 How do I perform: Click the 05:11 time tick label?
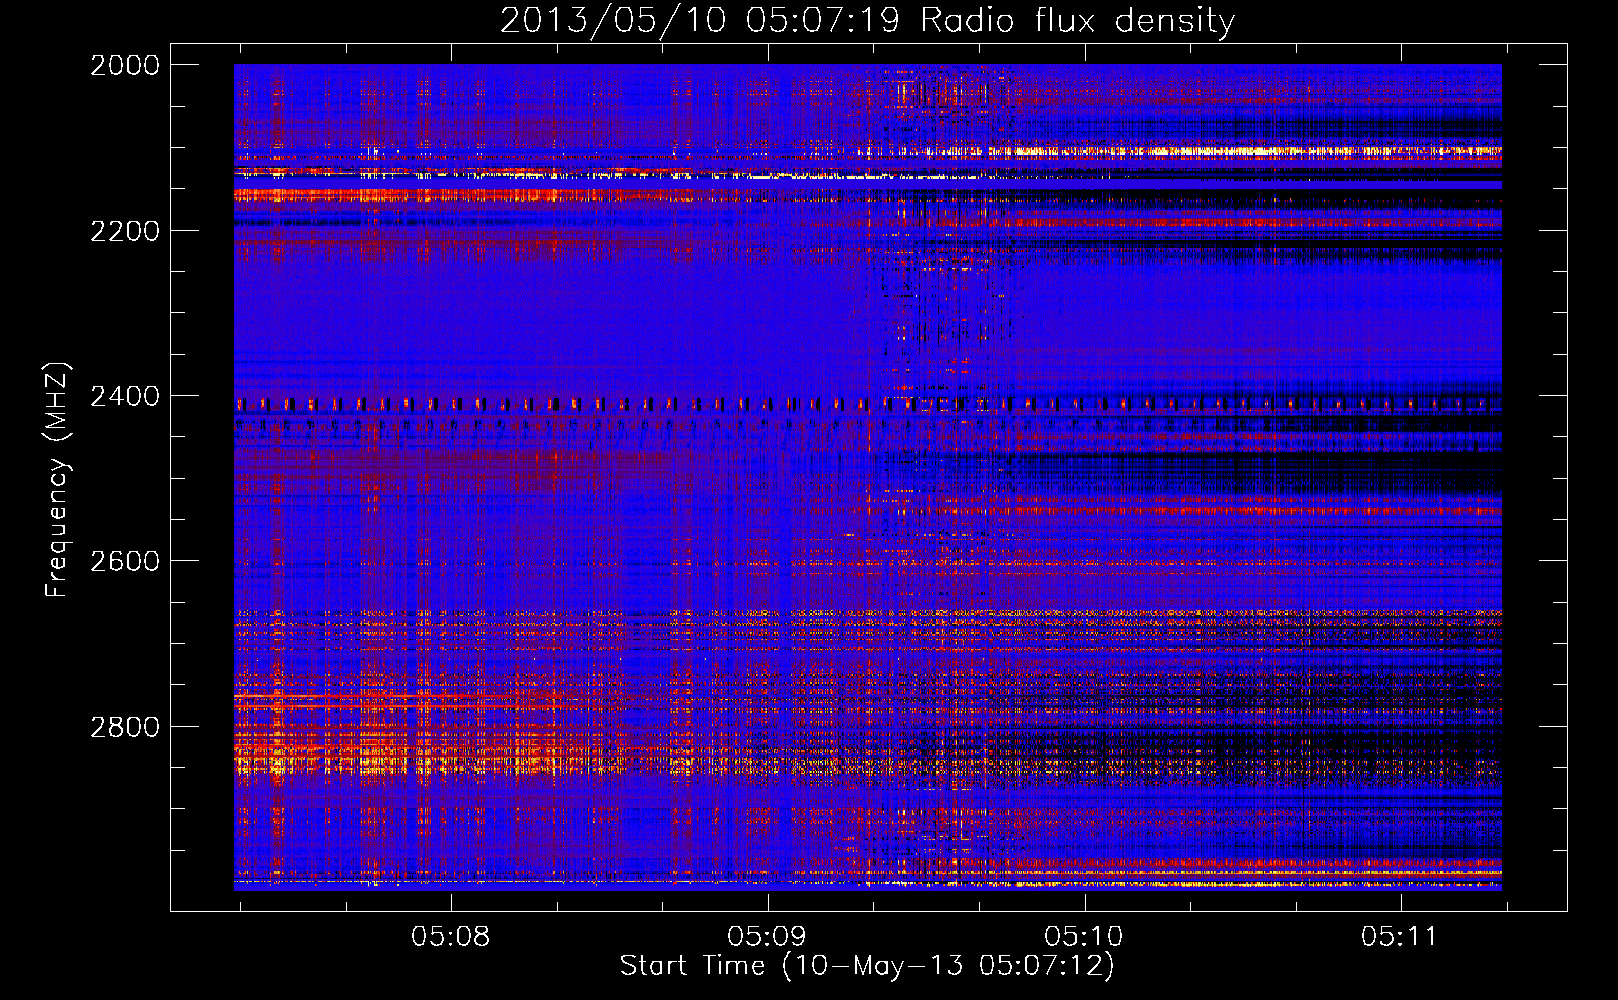click(x=1401, y=937)
